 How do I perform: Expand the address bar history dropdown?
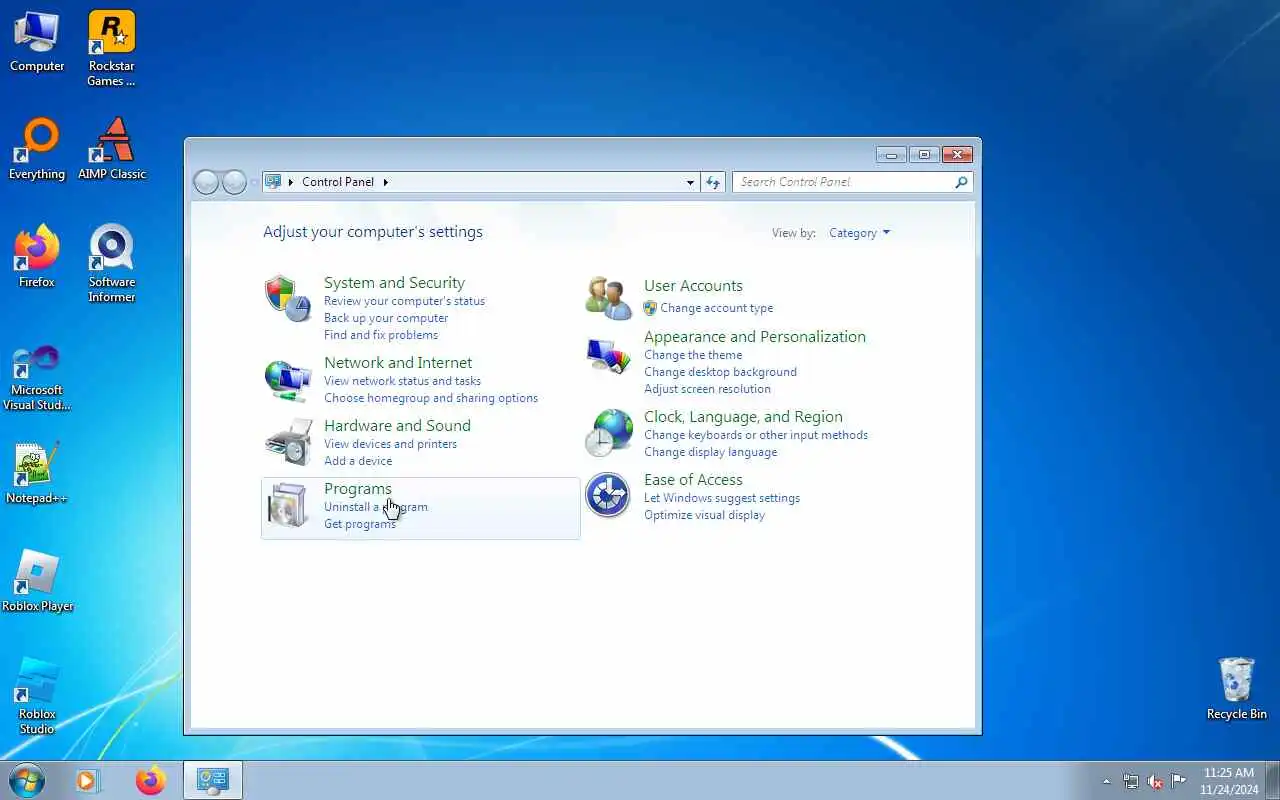pos(690,182)
